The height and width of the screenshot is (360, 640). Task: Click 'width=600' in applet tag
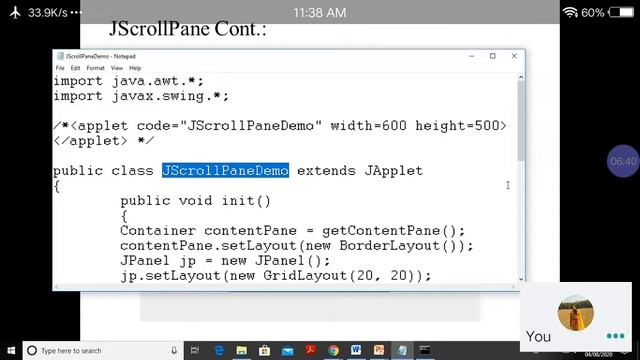point(369,126)
